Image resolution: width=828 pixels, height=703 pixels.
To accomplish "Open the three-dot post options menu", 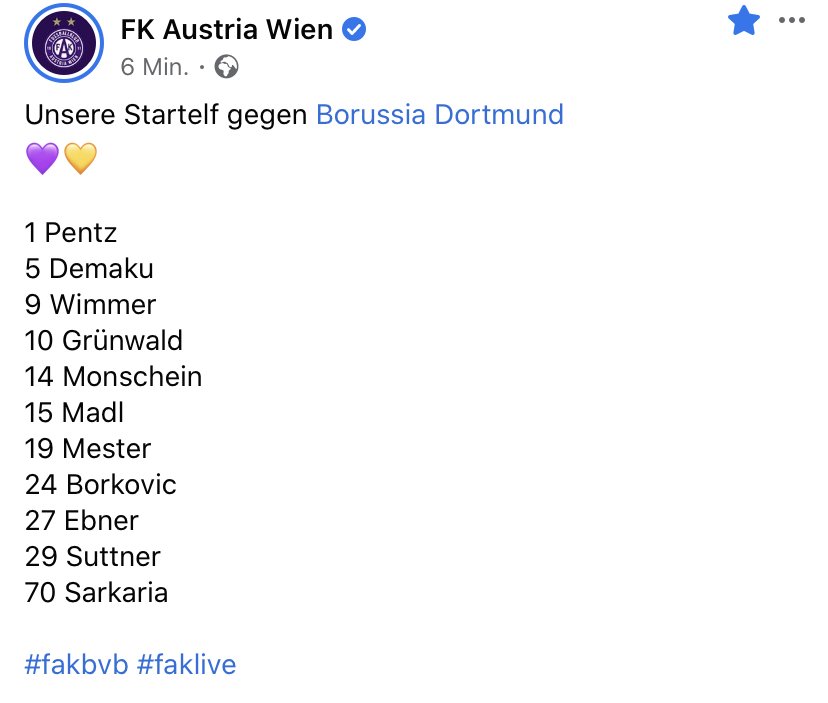I will tap(792, 21).
